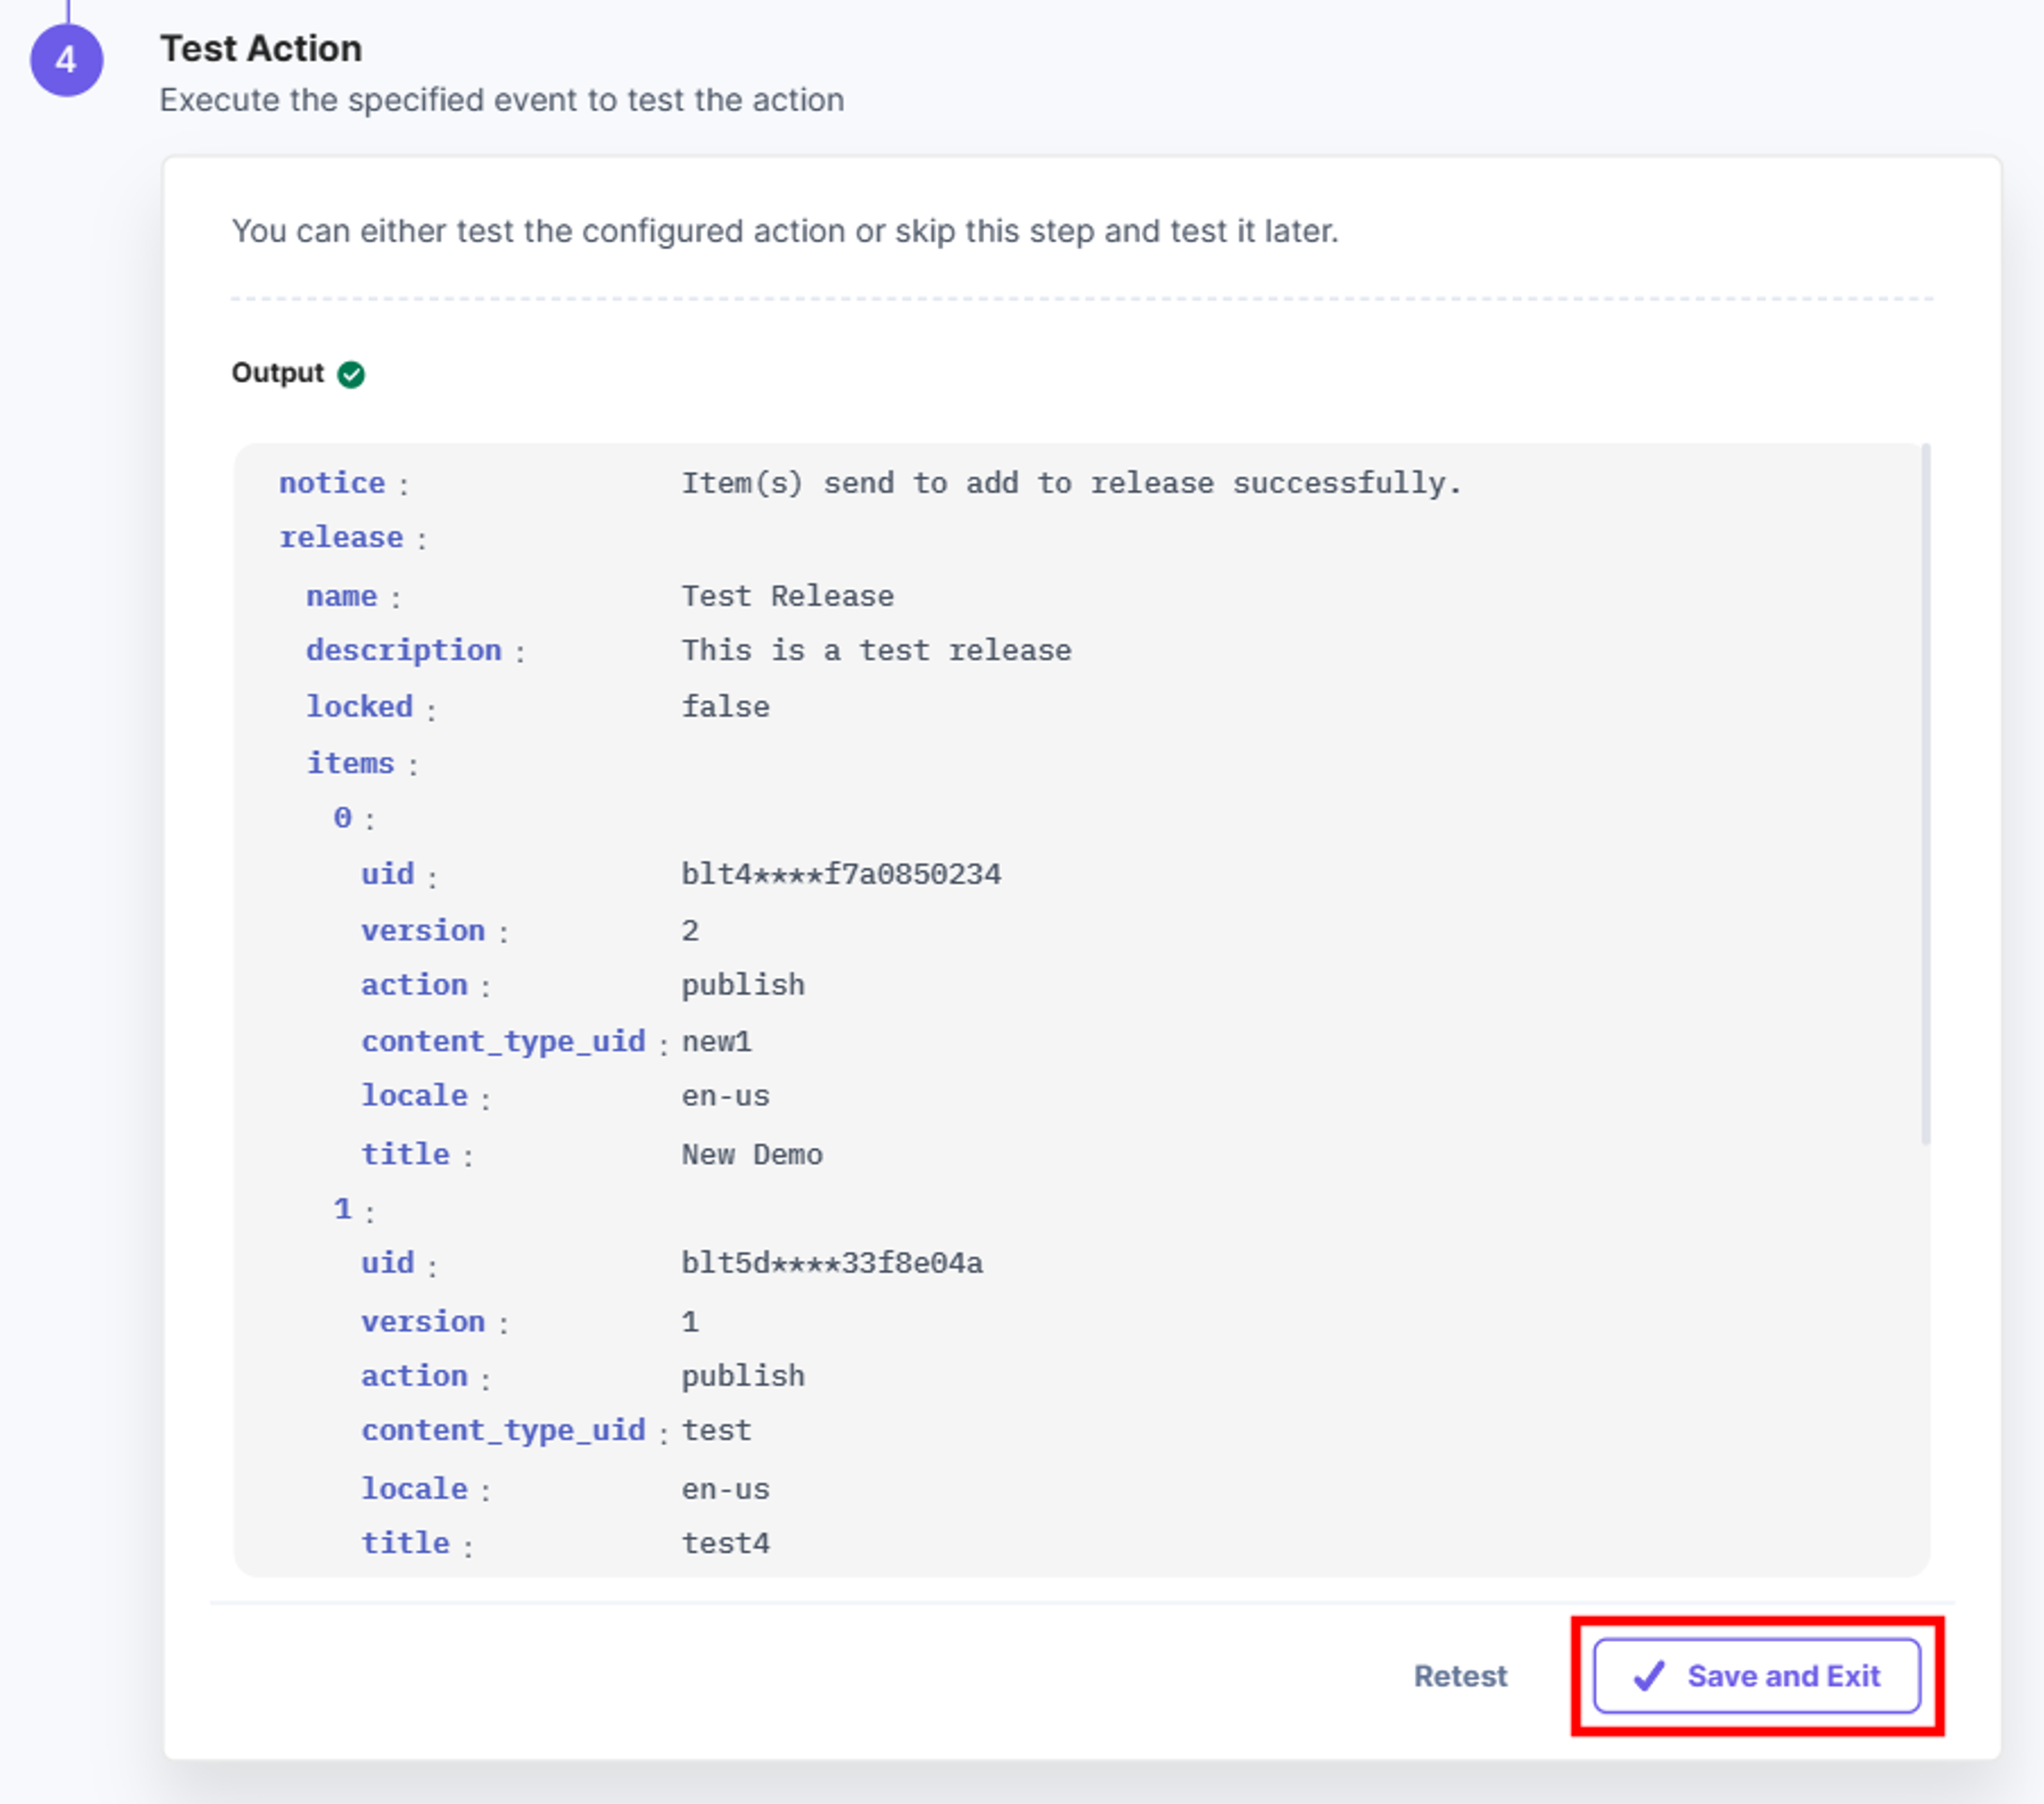Select content_type_uid value 'test'

(x=716, y=1430)
